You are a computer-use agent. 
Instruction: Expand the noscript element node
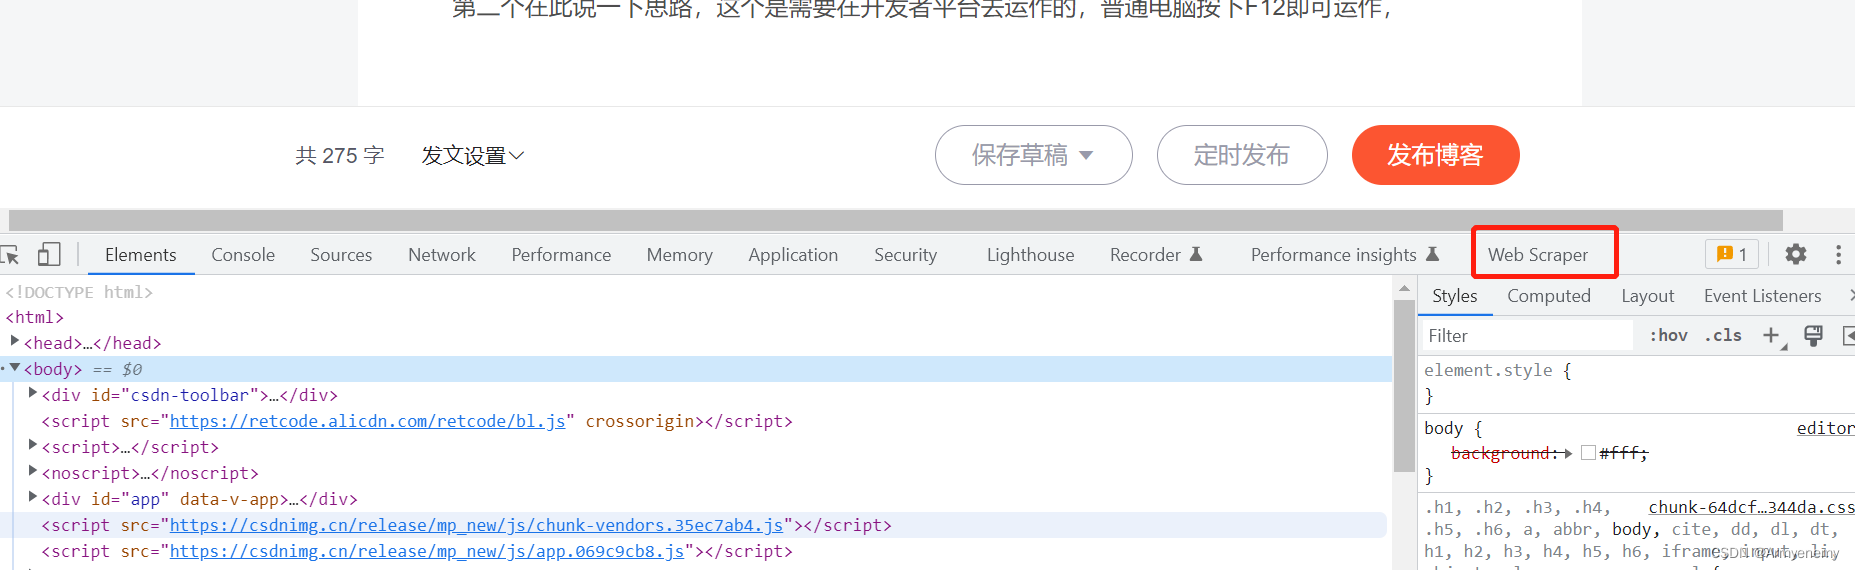32,472
